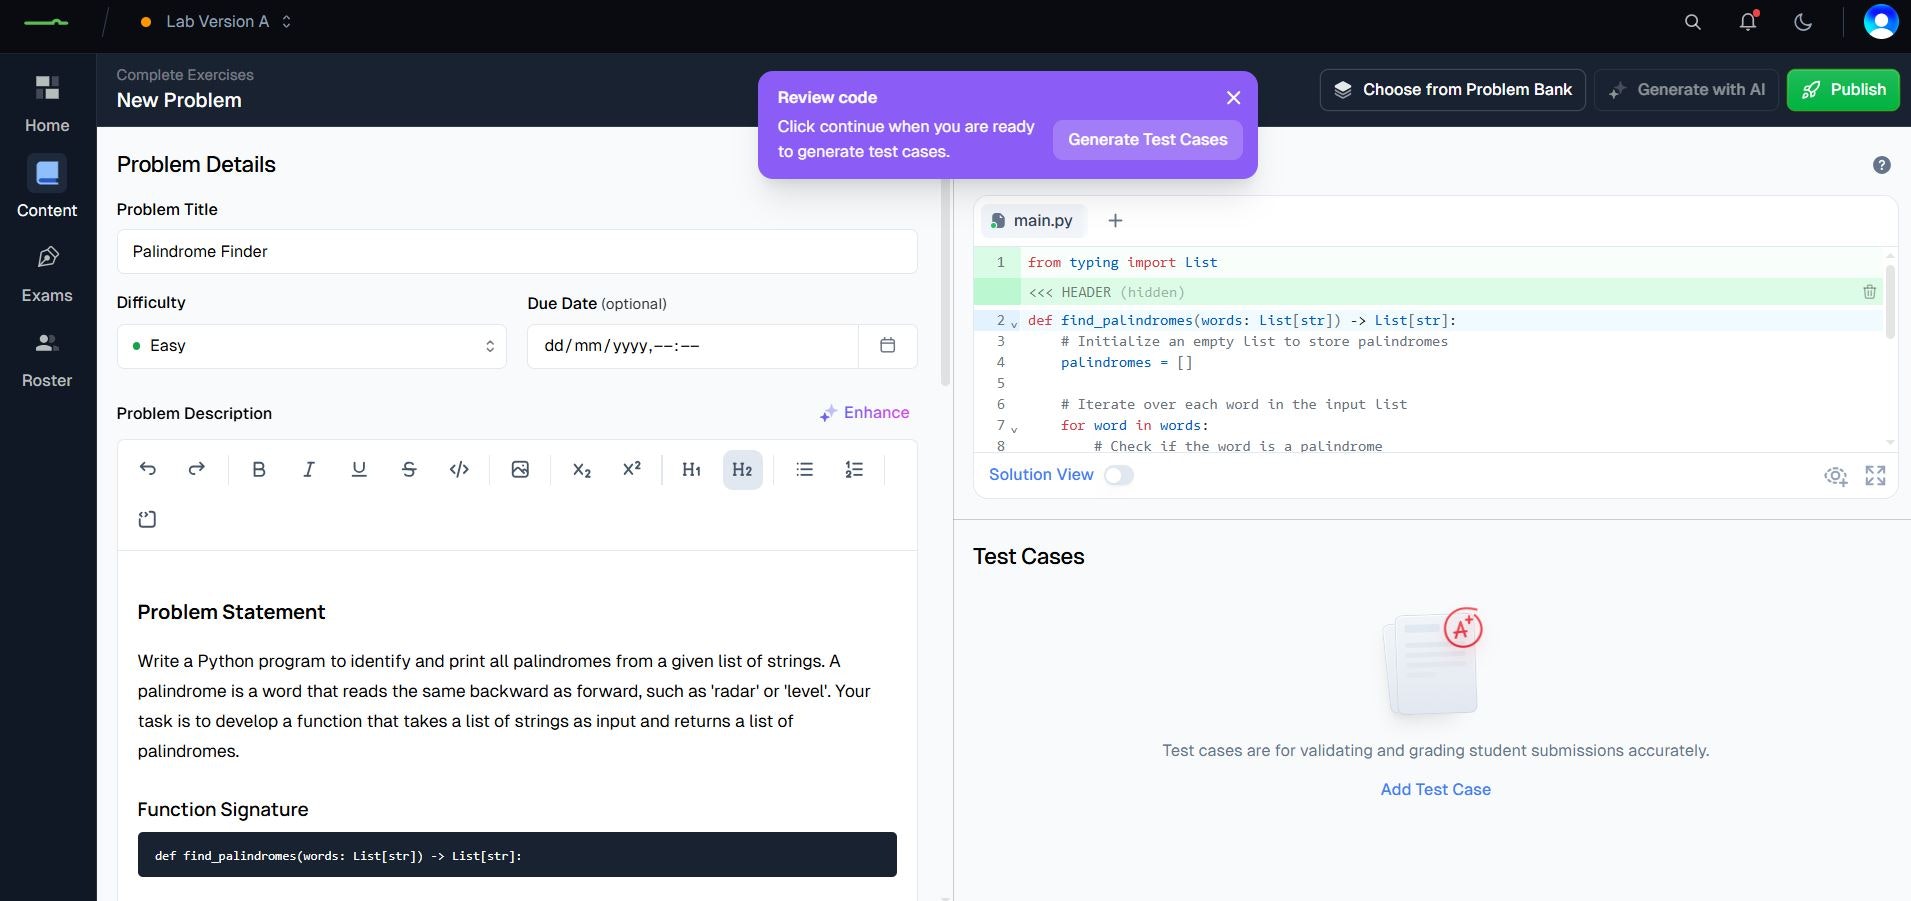Image resolution: width=1911 pixels, height=901 pixels.
Task: Open the Difficulty dropdown showing Easy
Action: point(311,345)
